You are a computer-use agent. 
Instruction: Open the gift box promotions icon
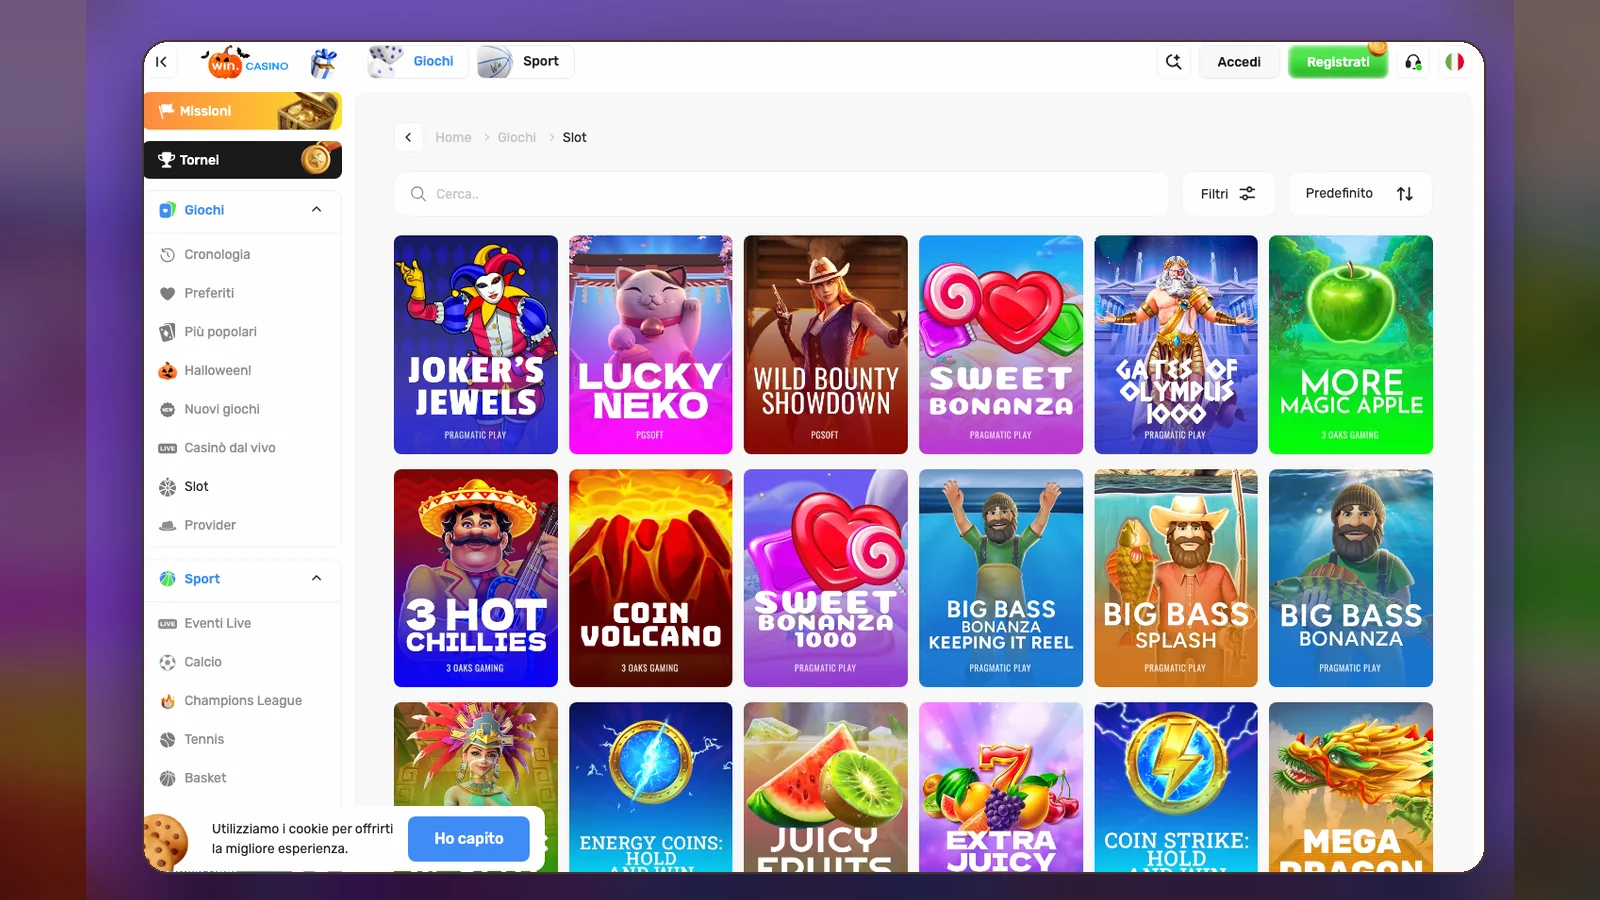pos(323,62)
